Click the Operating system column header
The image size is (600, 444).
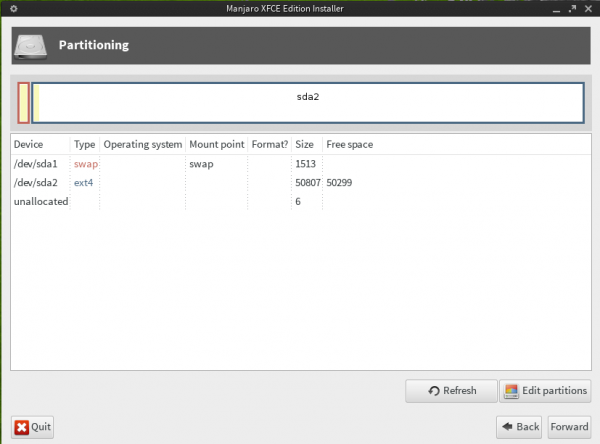point(143,144)
